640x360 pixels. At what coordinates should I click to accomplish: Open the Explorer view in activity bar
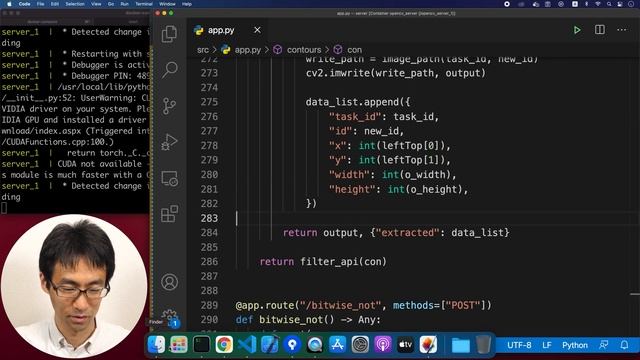click(x=169, y=34)
